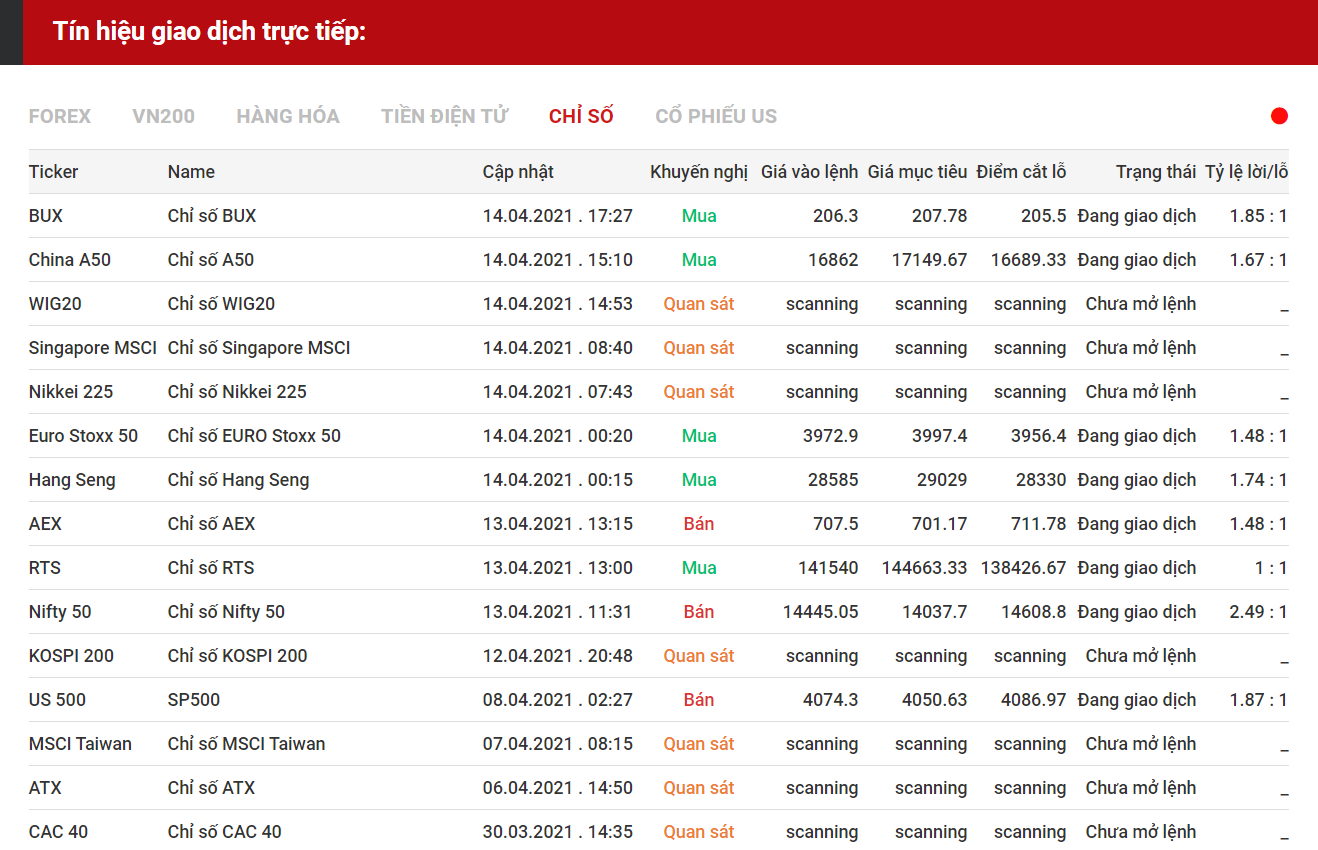Click the stop loss value 3956.4
This screenshot has height=850, width=1318.
[x=1039, y=436]
